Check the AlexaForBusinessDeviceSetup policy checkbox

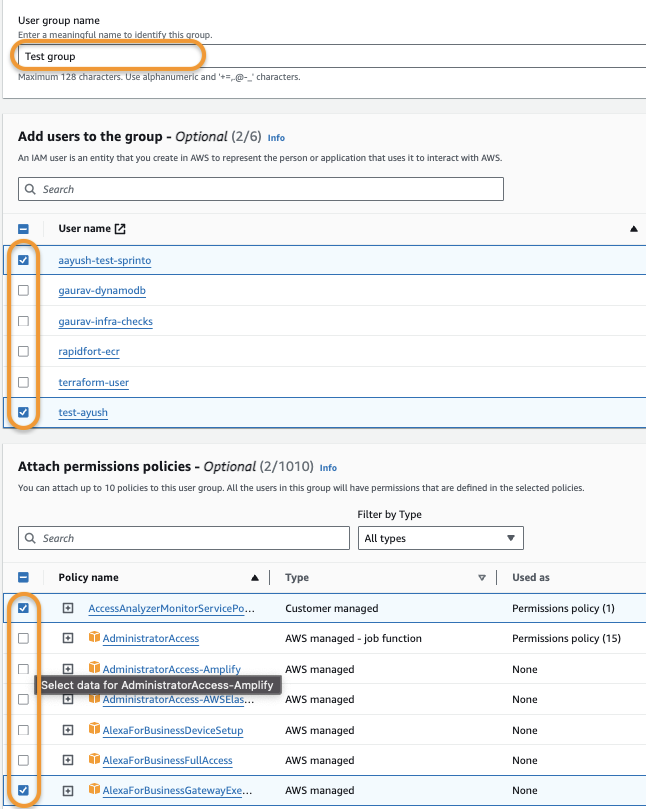pos(23,730)
